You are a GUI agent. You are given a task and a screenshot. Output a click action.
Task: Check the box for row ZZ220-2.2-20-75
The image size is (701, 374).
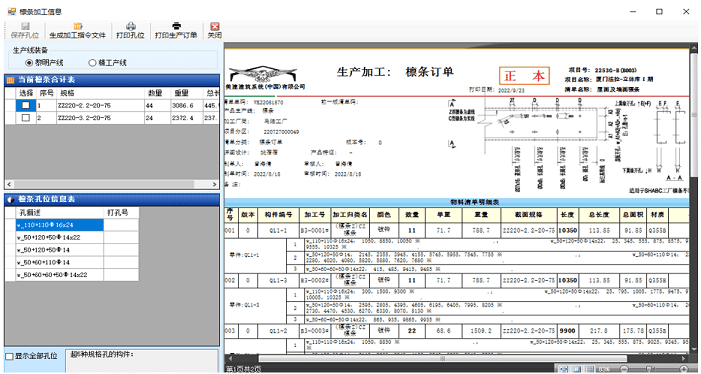point(26,105)
